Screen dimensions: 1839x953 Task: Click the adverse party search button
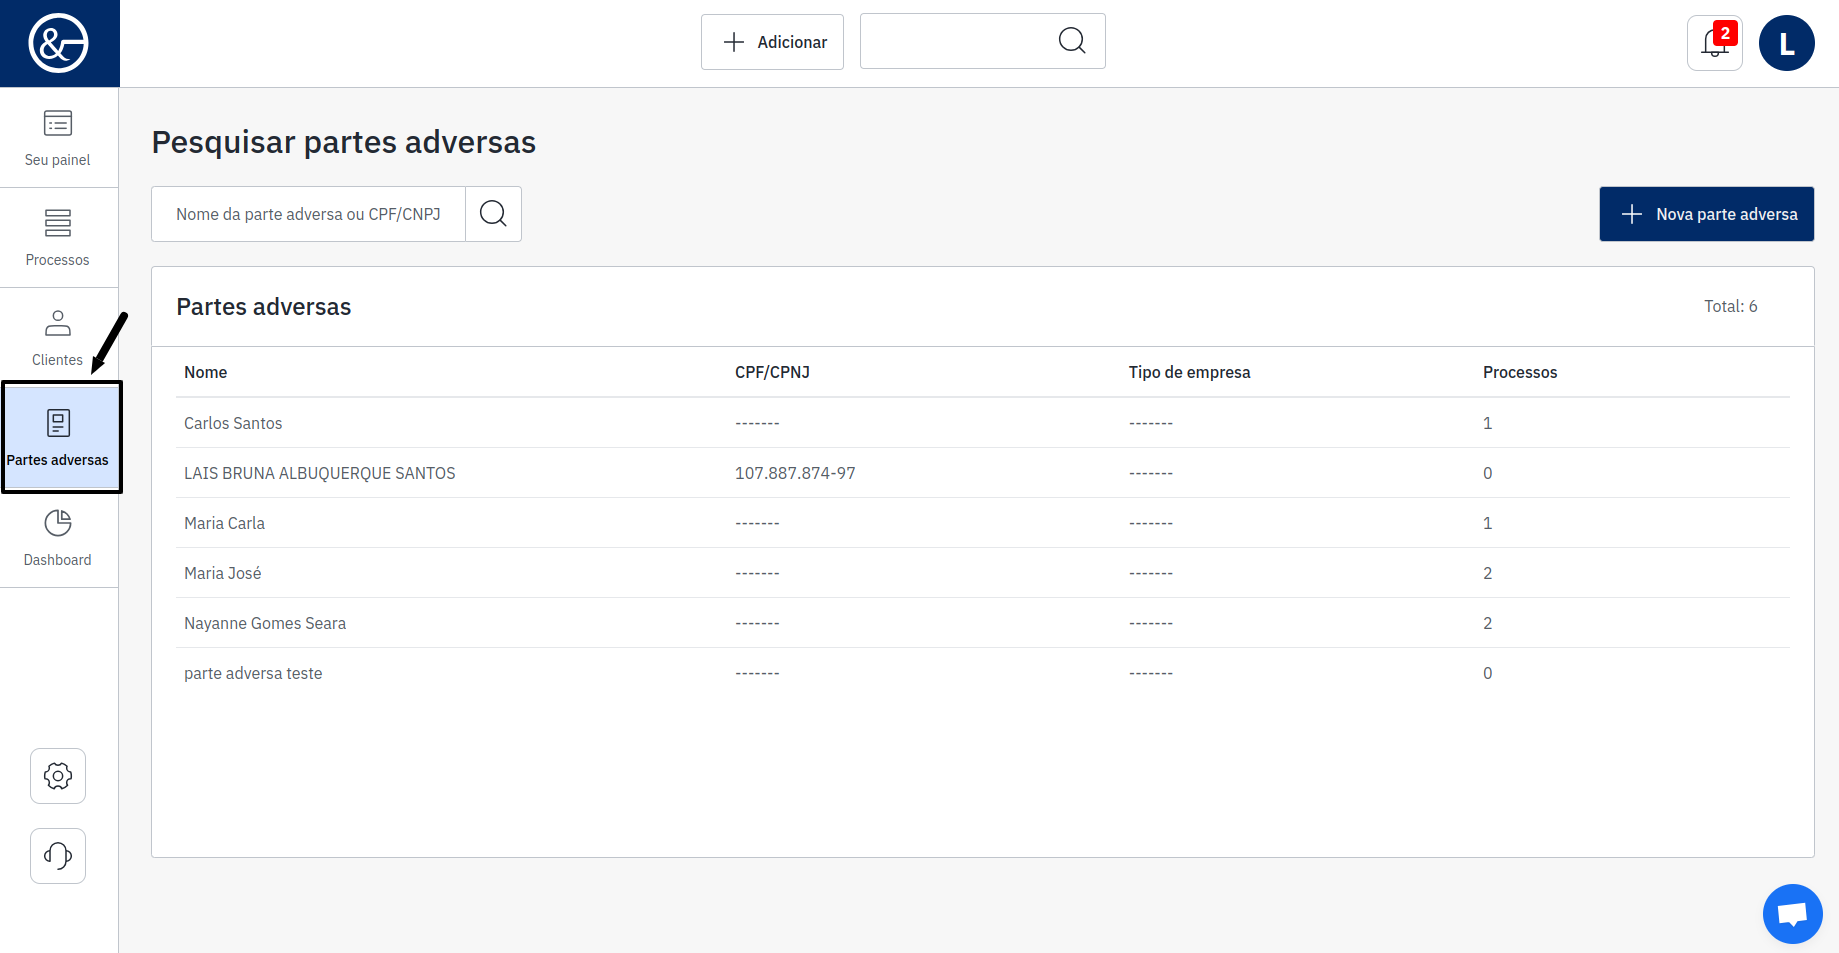[x=493, y=214]
